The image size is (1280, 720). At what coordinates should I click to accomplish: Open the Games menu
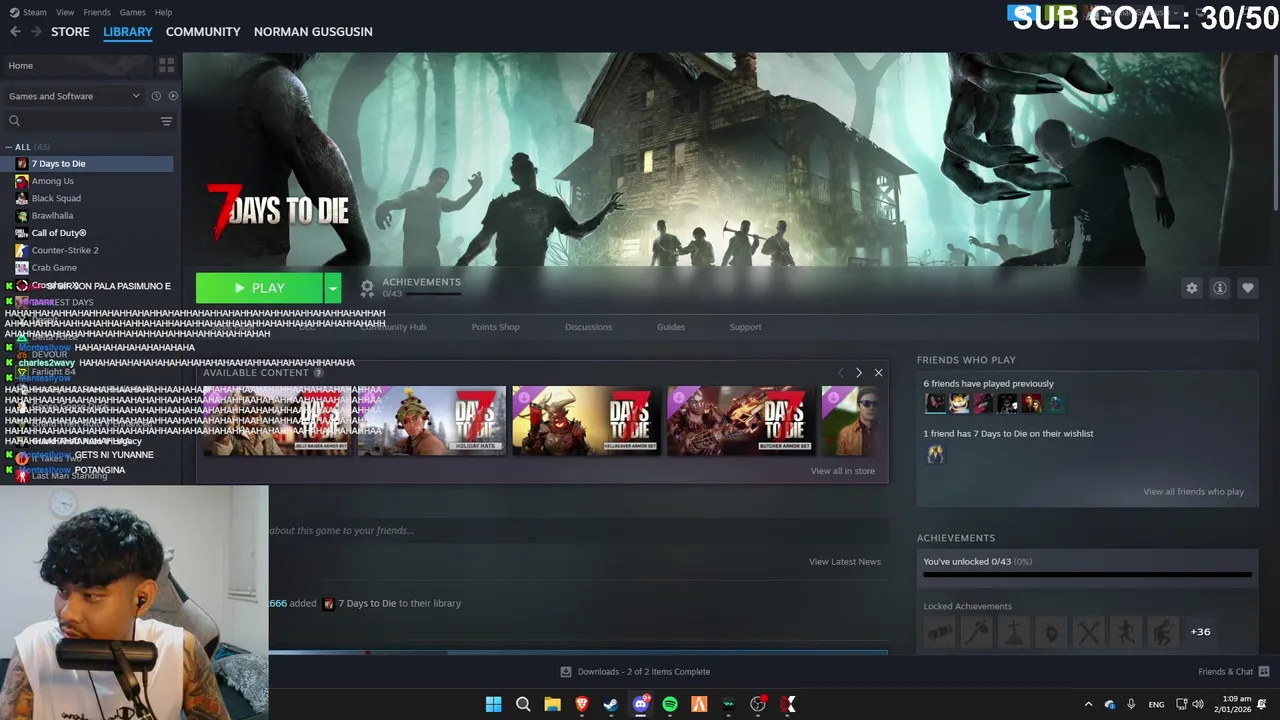[x=132, y=12]
